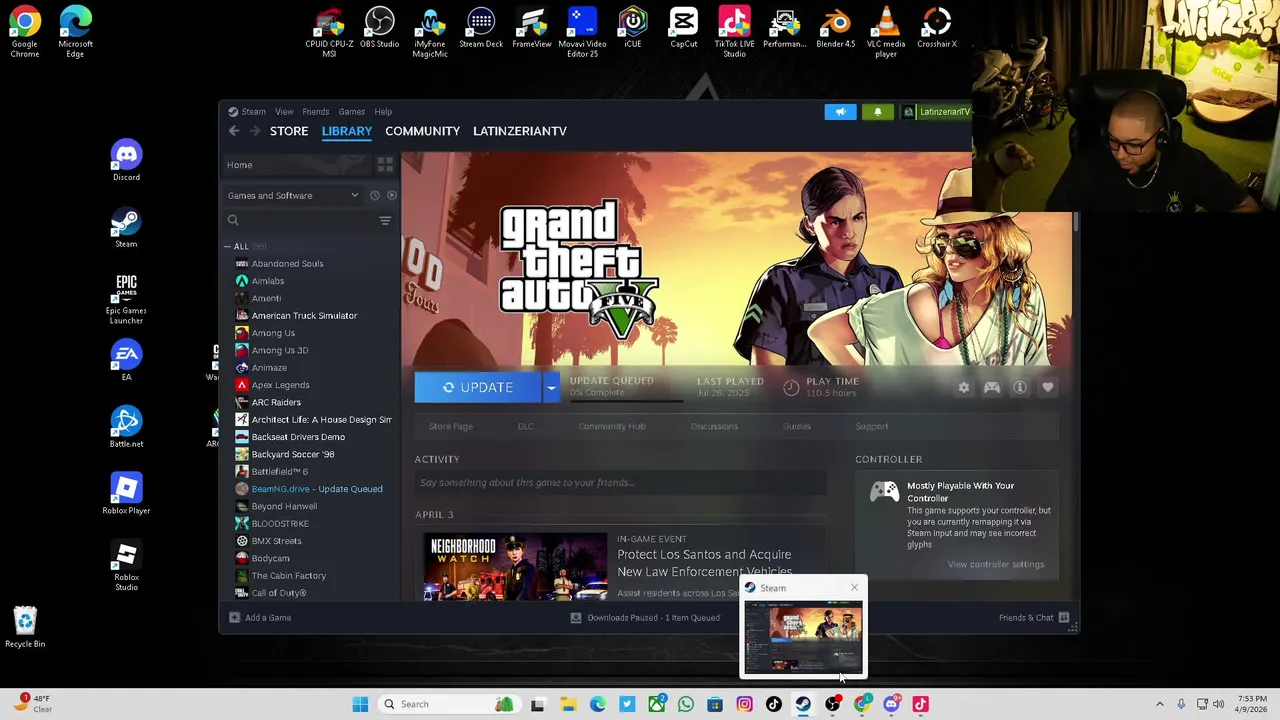Image resolution: width=1280 pixels, height=720 pixels.
Task: Open GTA V manage settings gear
Action: (963, 388)
